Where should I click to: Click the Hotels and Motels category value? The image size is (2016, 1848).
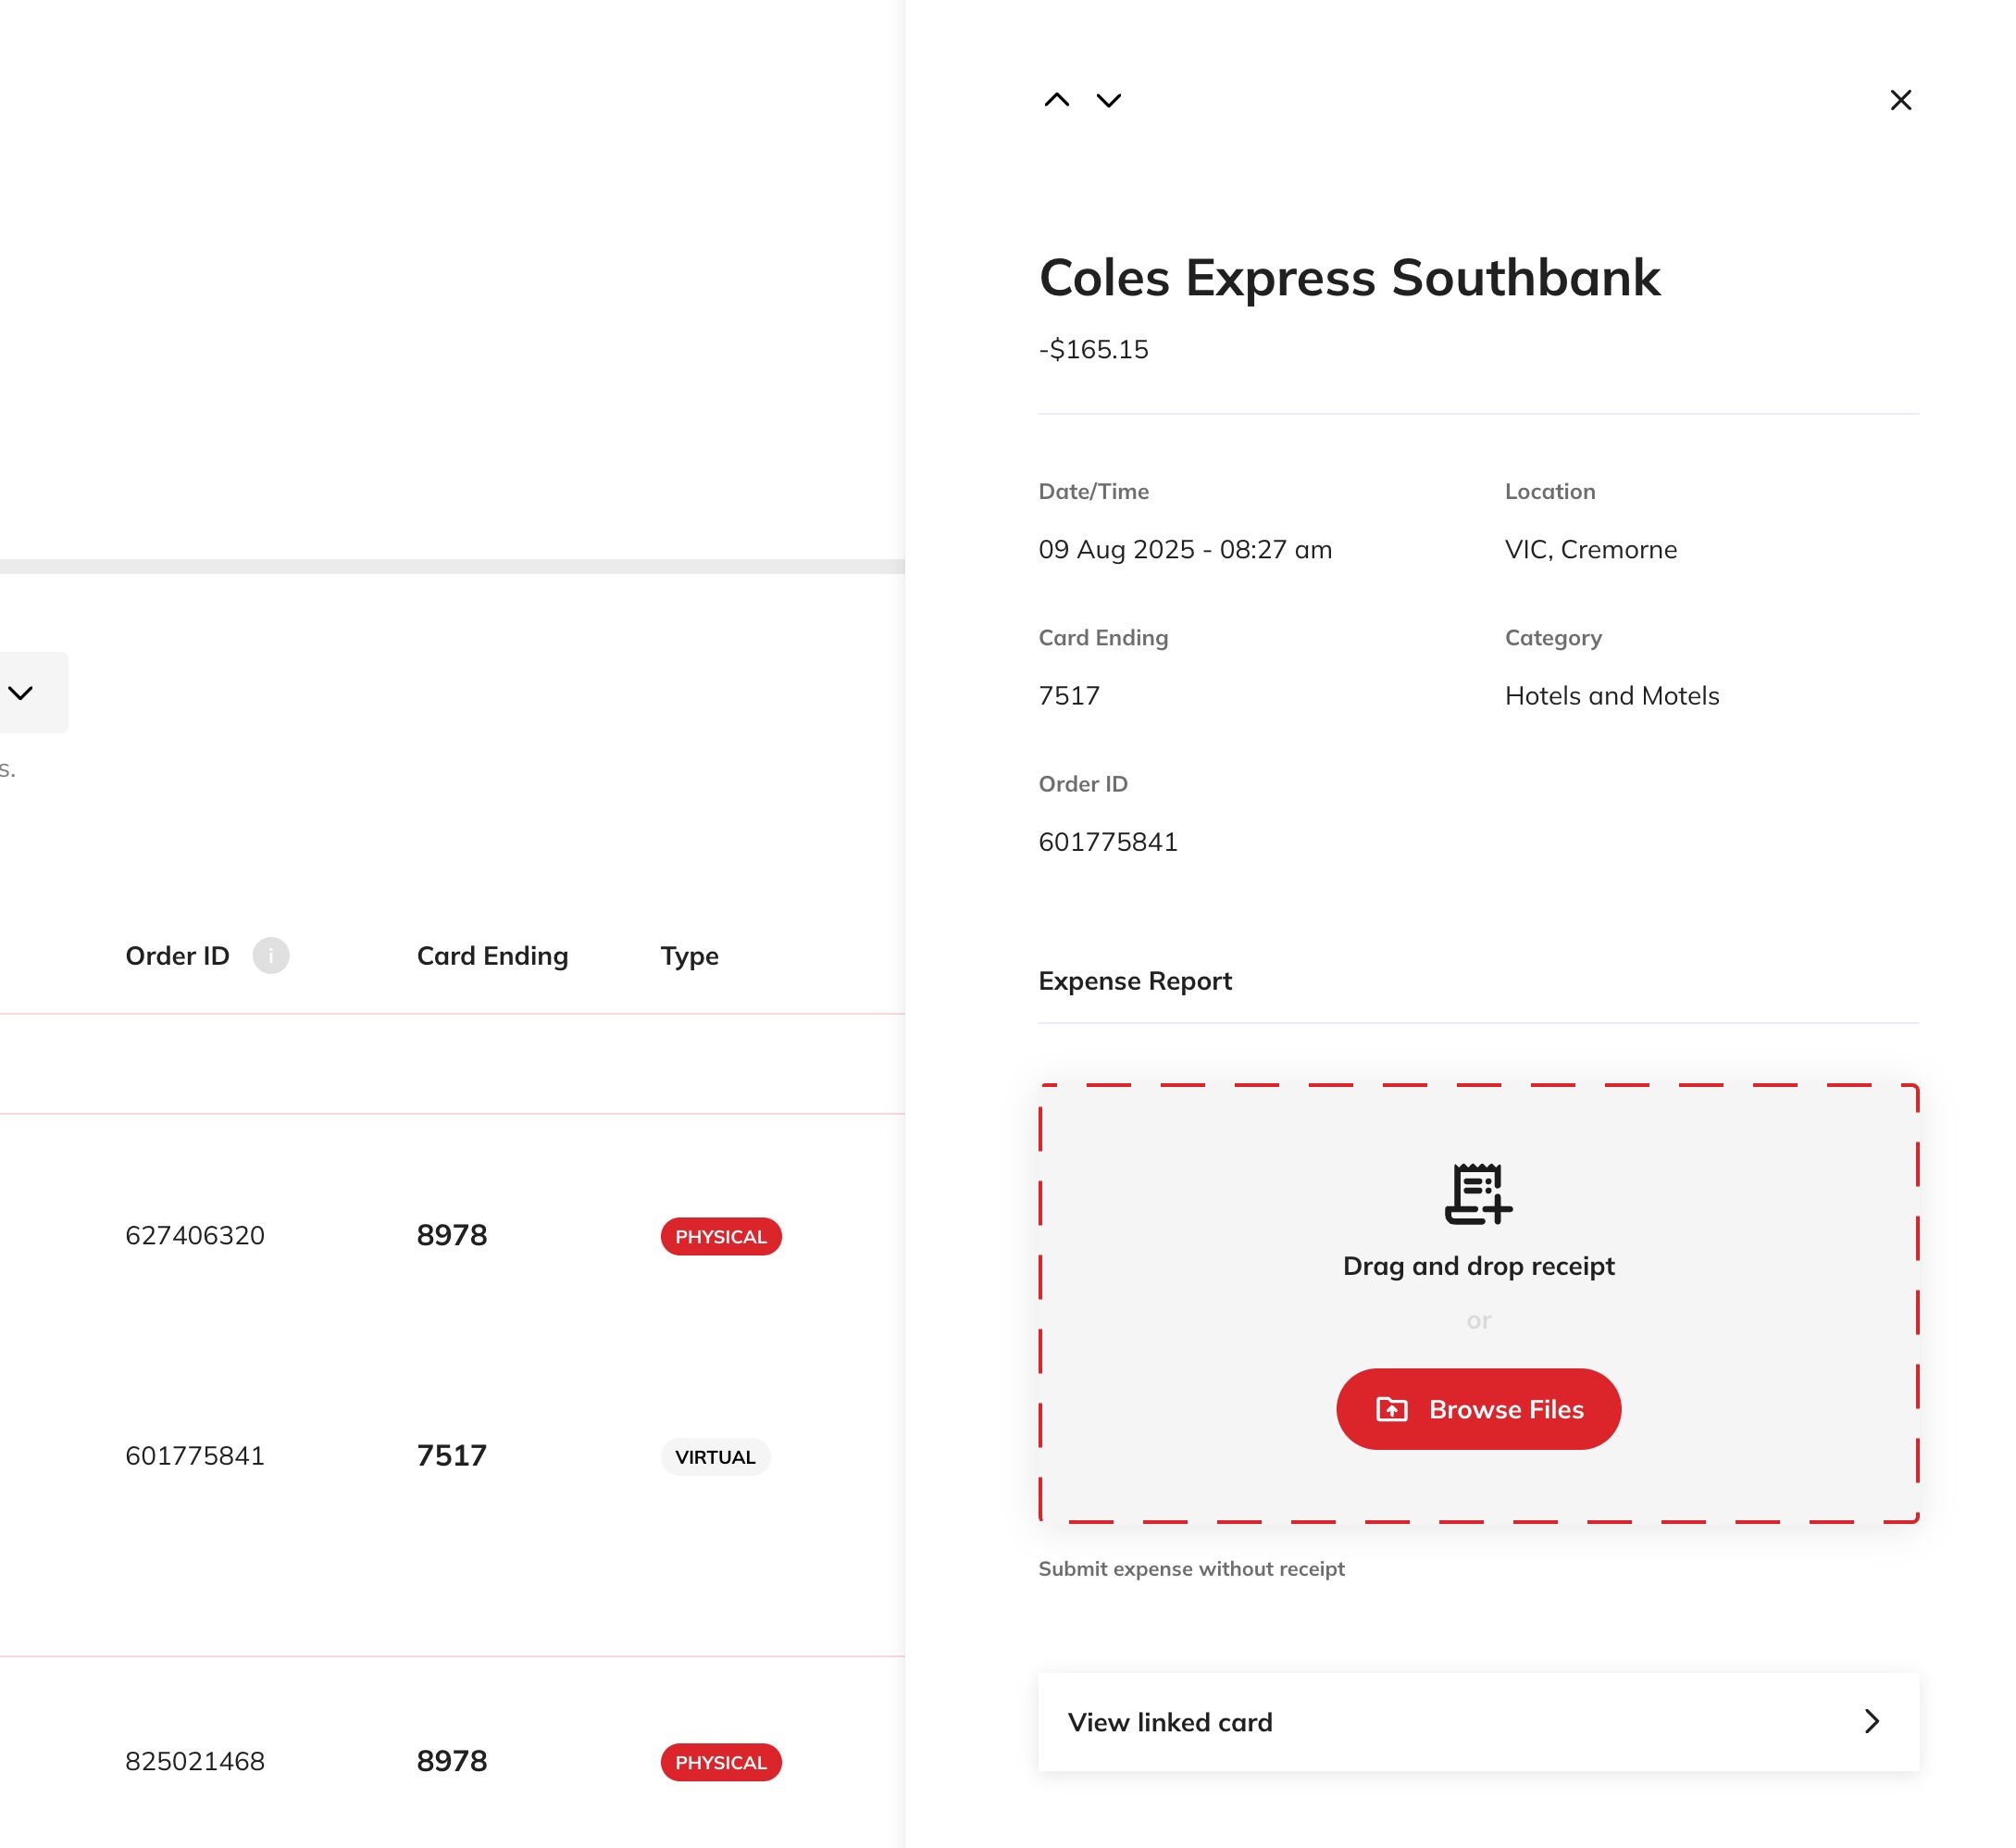click(x=1611, y=695)
